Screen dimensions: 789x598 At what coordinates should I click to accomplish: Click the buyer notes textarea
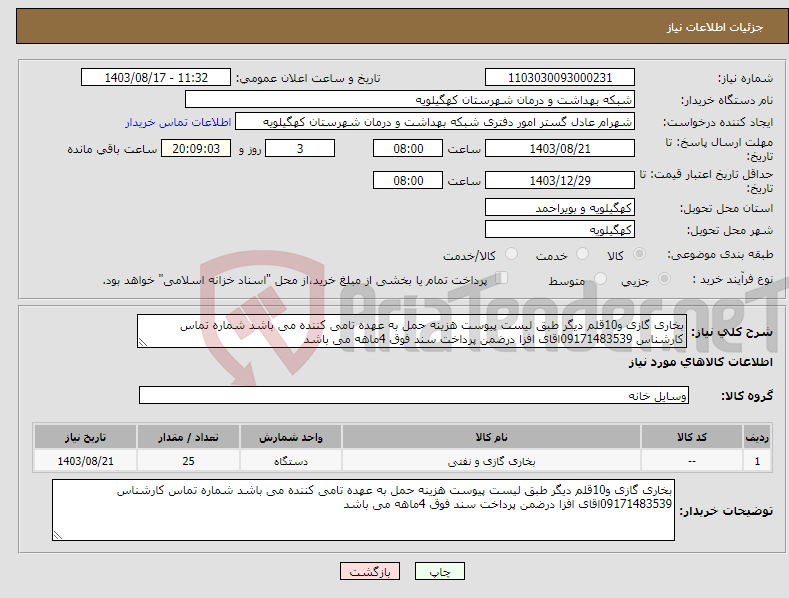pyautogui.click(x=363, y=510)
